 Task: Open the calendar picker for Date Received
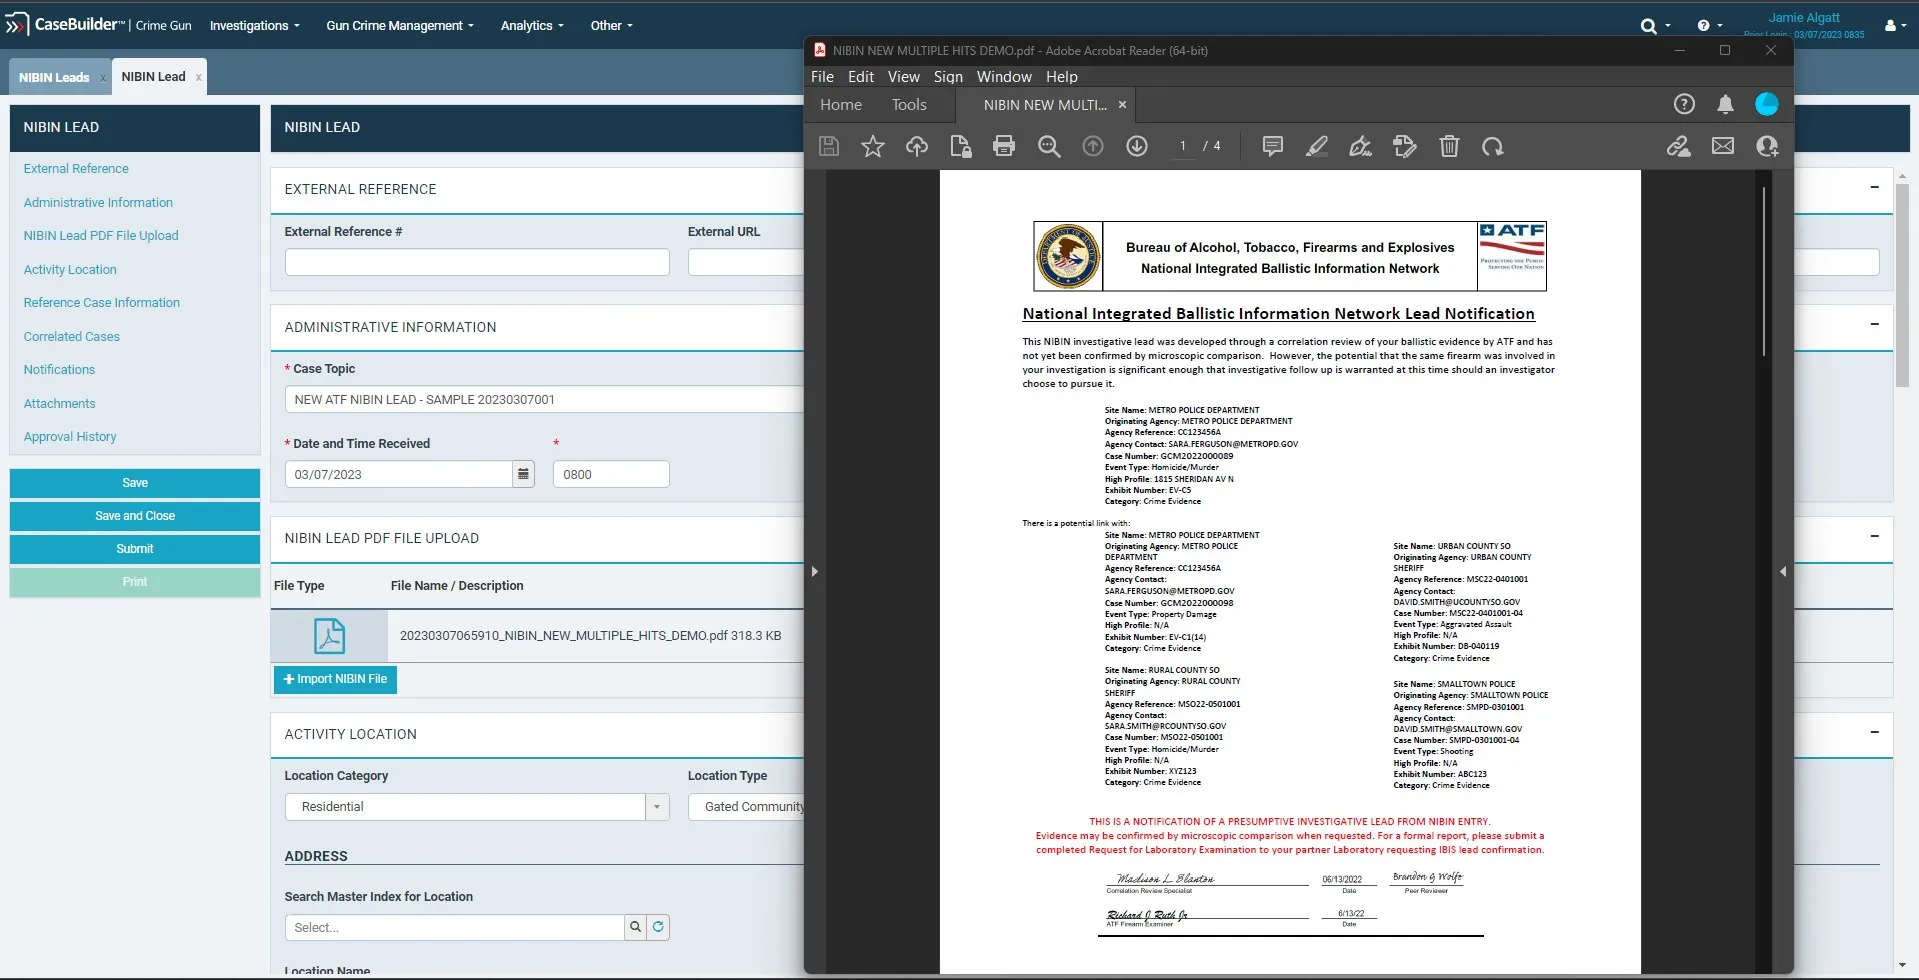pyautogui.click(x=523, y=474)
